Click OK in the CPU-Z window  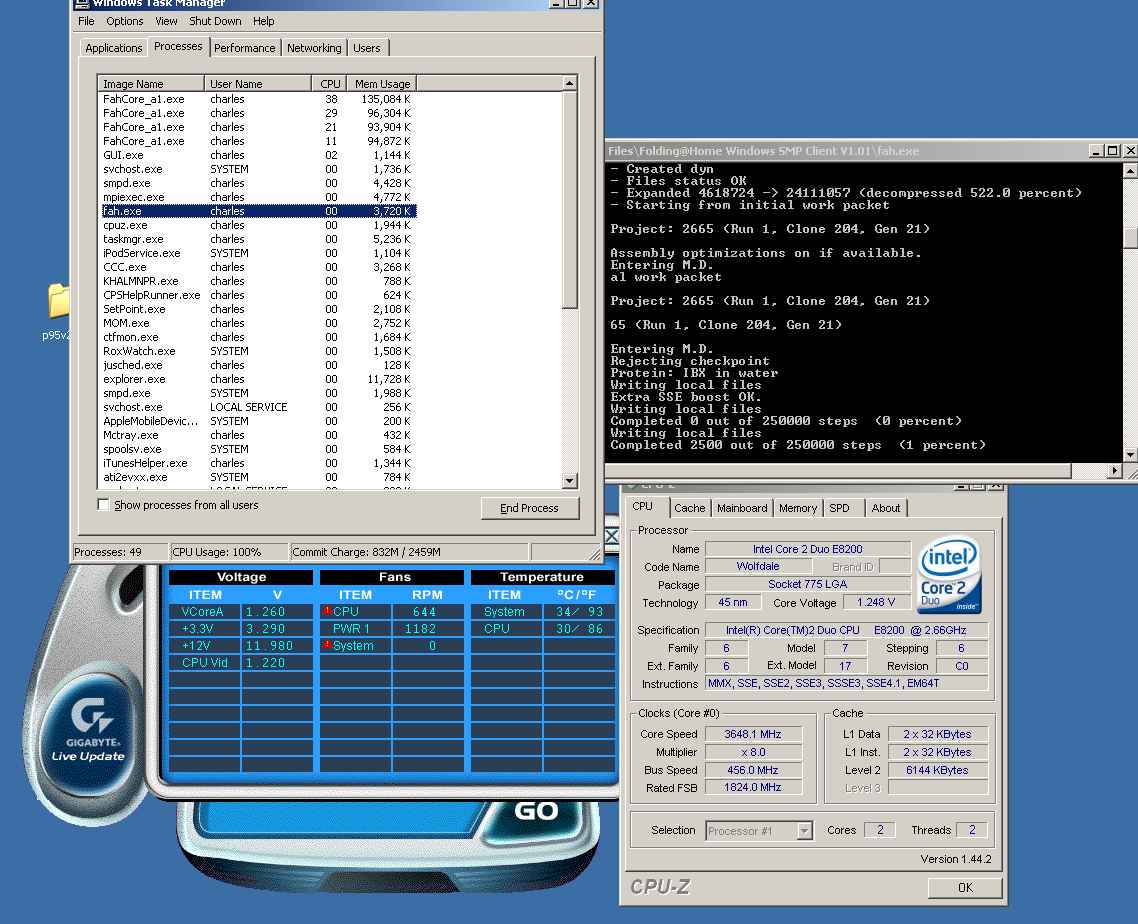click(965, 888)
